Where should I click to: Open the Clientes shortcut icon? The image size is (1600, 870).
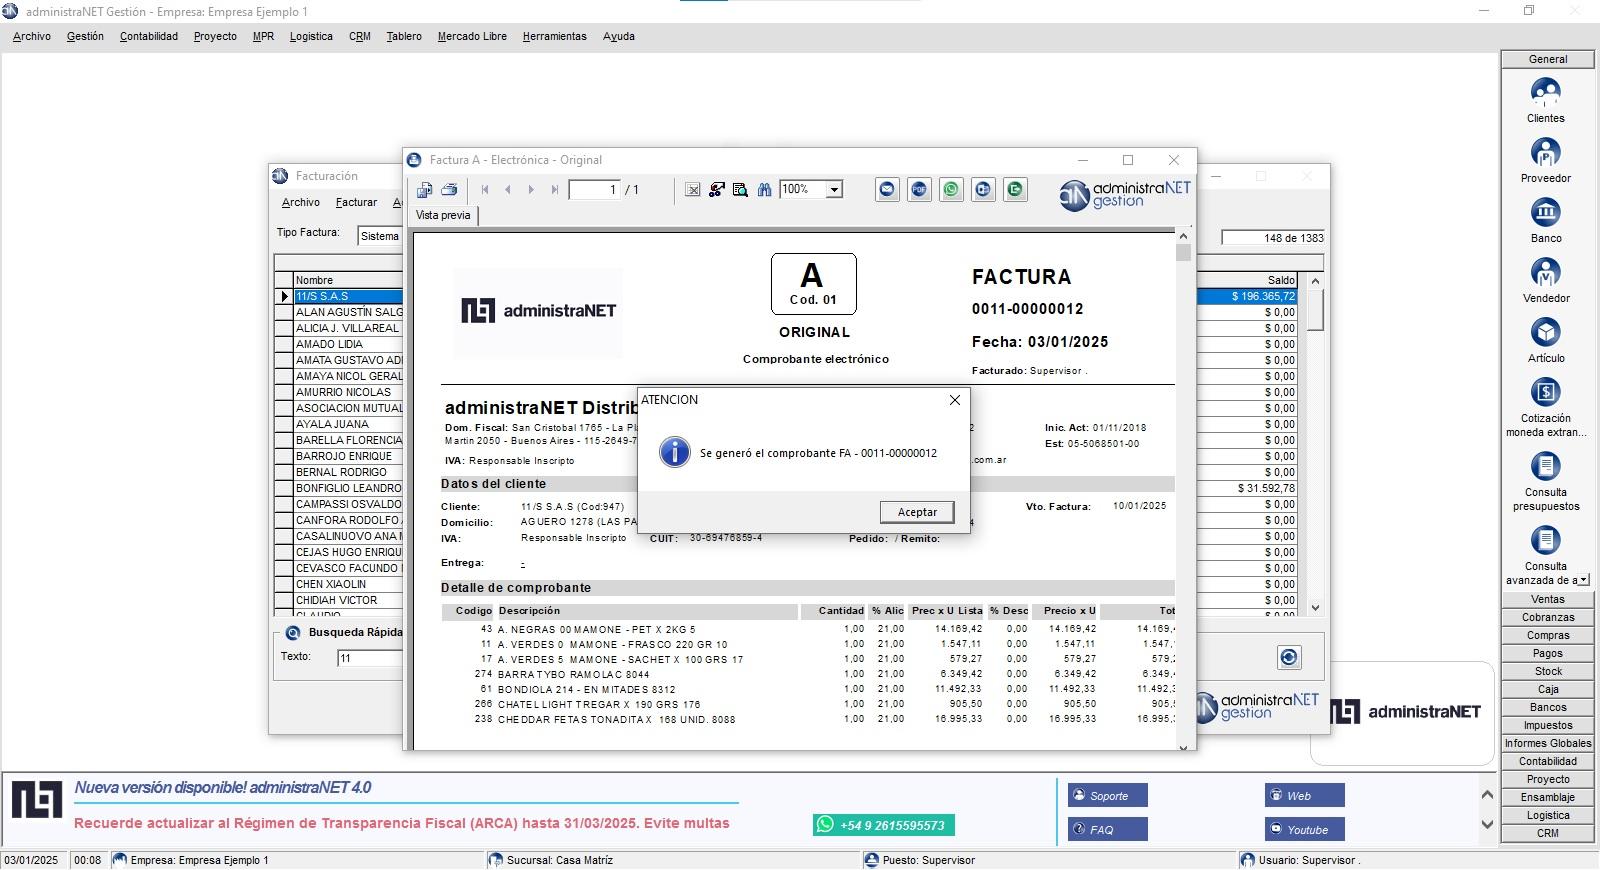pyautogui.click(x=1545, y=93)
